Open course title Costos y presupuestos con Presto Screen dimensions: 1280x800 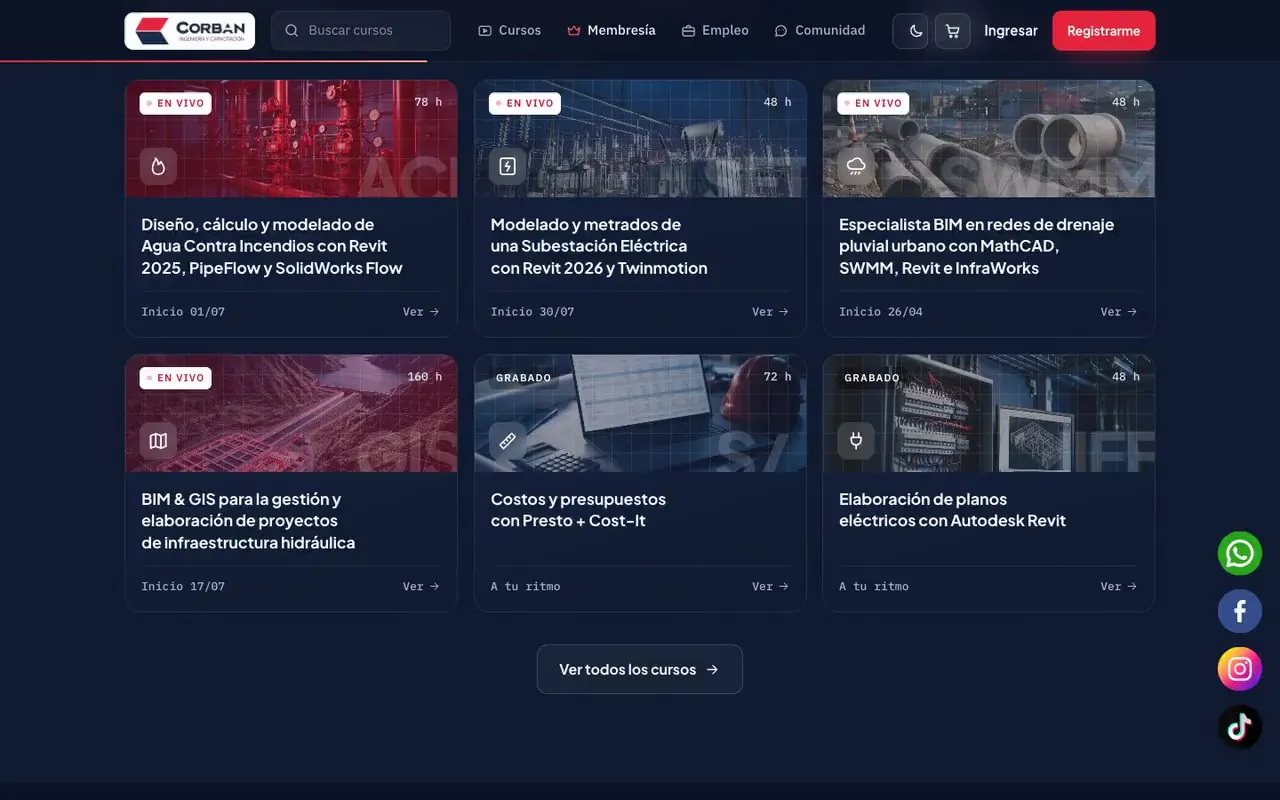[578, 510]
